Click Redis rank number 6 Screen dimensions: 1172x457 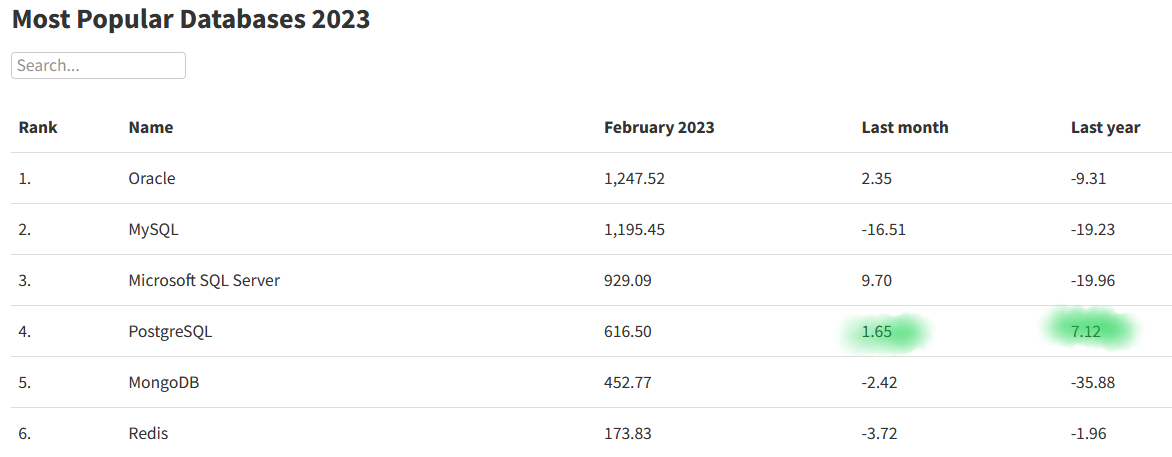[25, 433]
